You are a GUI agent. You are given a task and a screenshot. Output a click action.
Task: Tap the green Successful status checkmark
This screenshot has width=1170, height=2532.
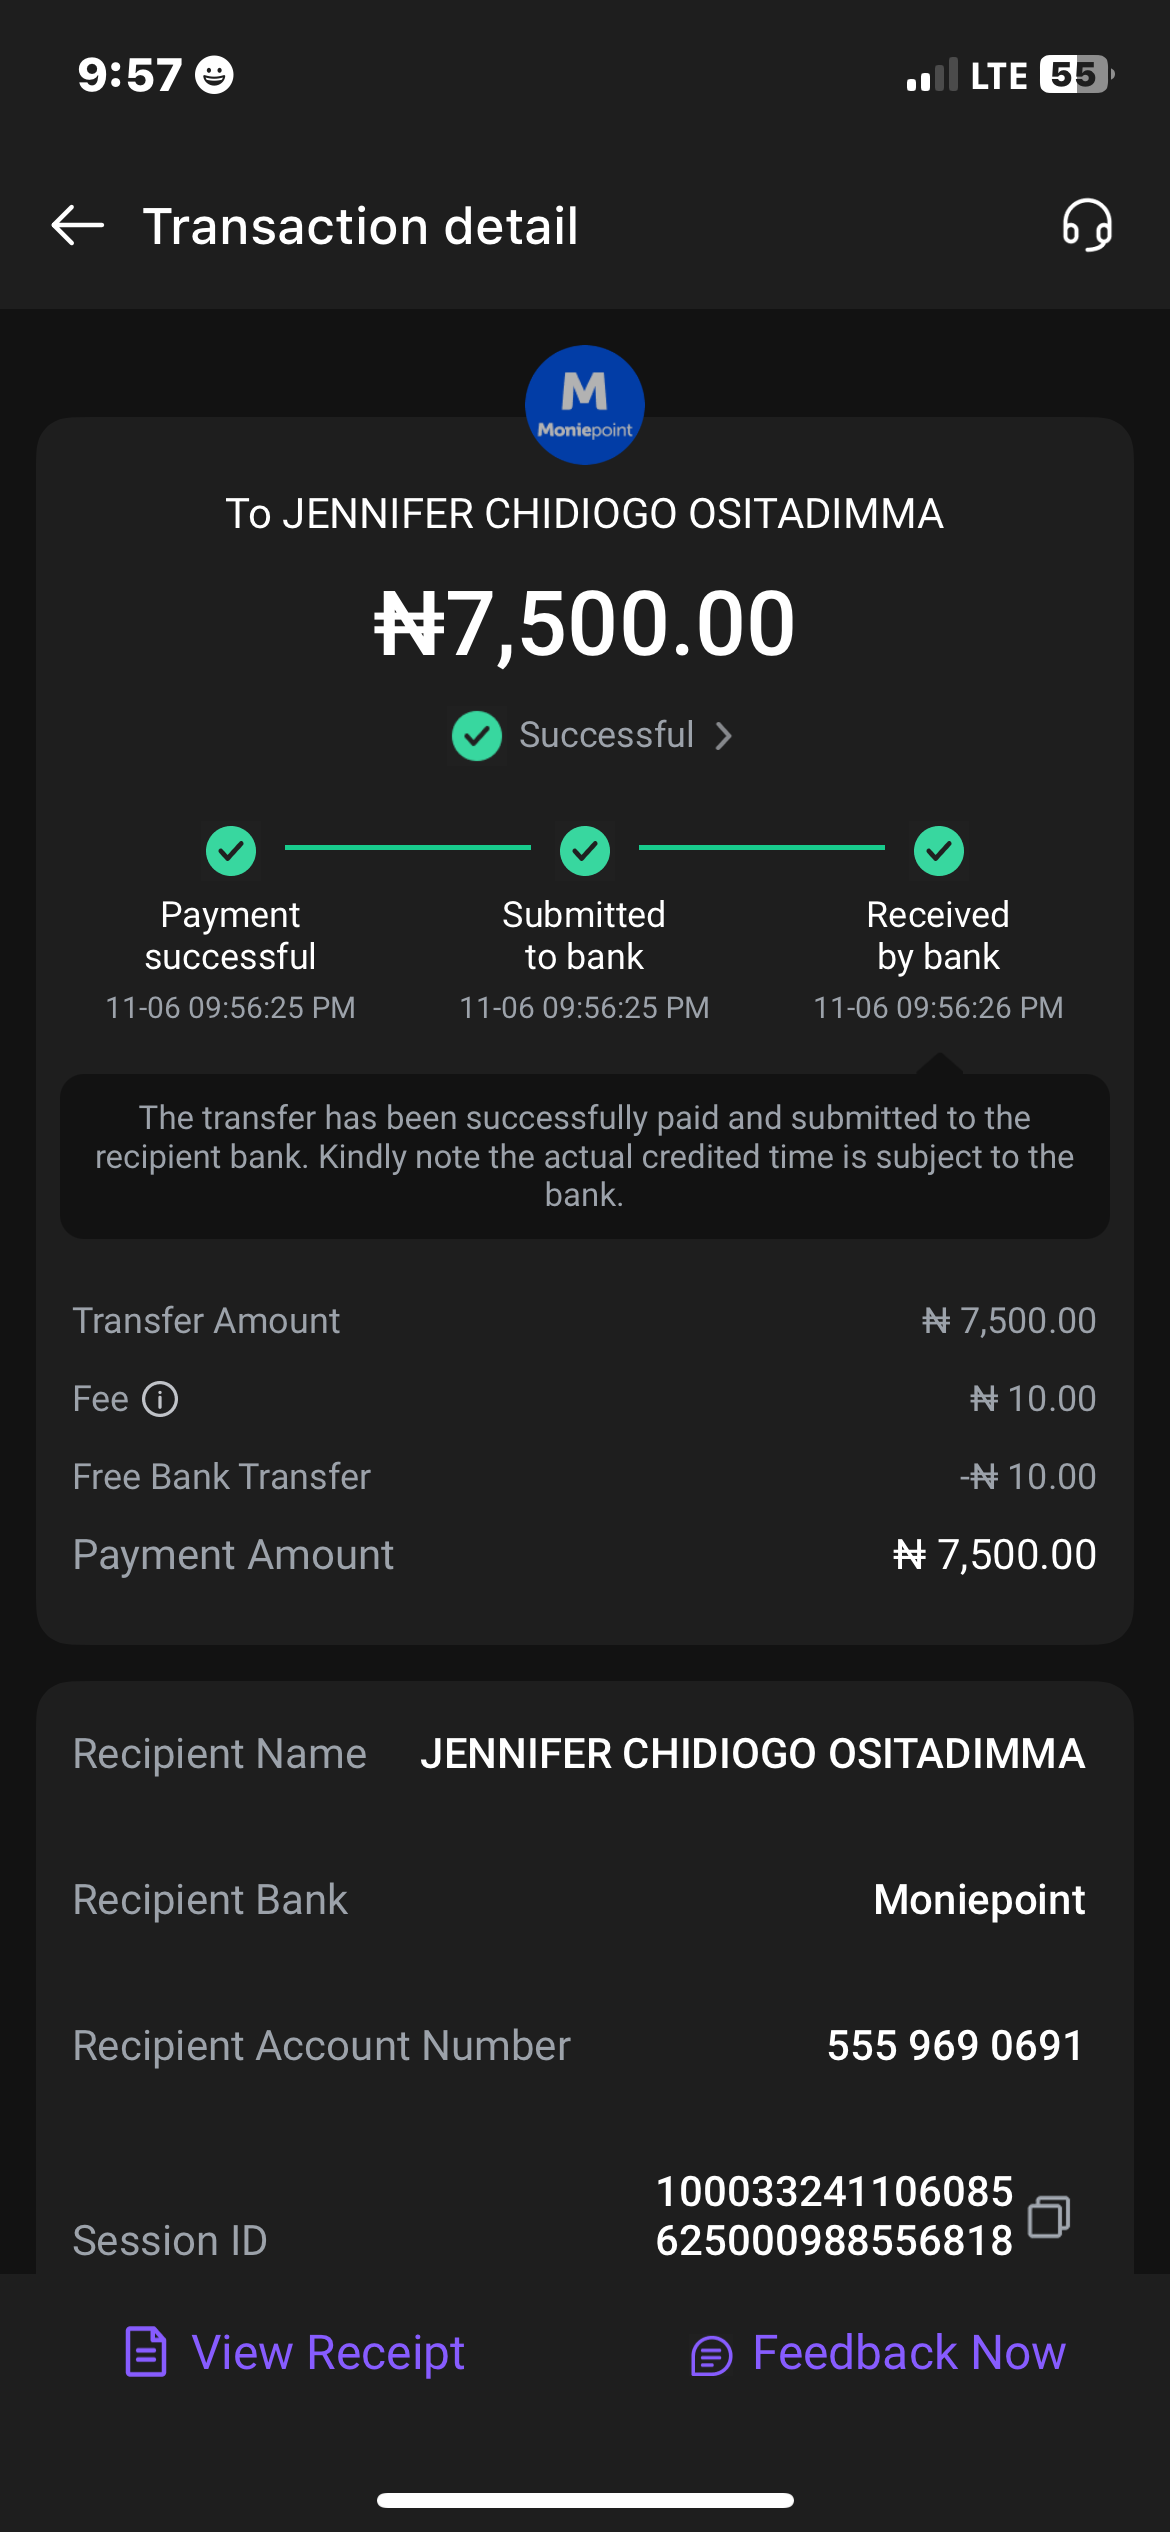[477, 736]
